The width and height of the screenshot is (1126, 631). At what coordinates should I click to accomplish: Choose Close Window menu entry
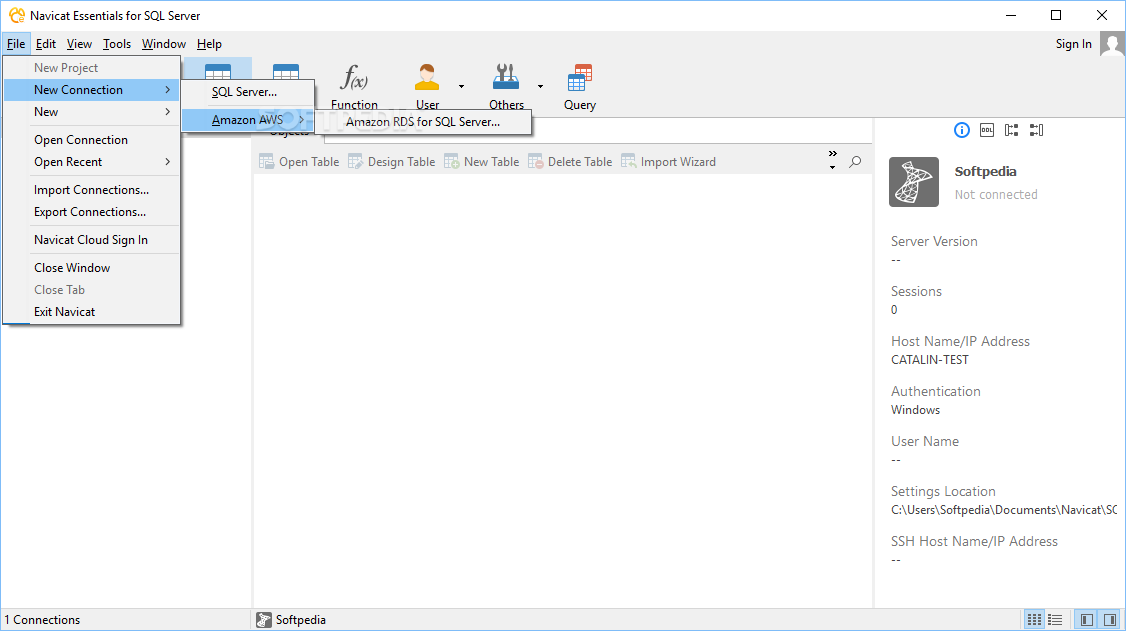[91, 268]
